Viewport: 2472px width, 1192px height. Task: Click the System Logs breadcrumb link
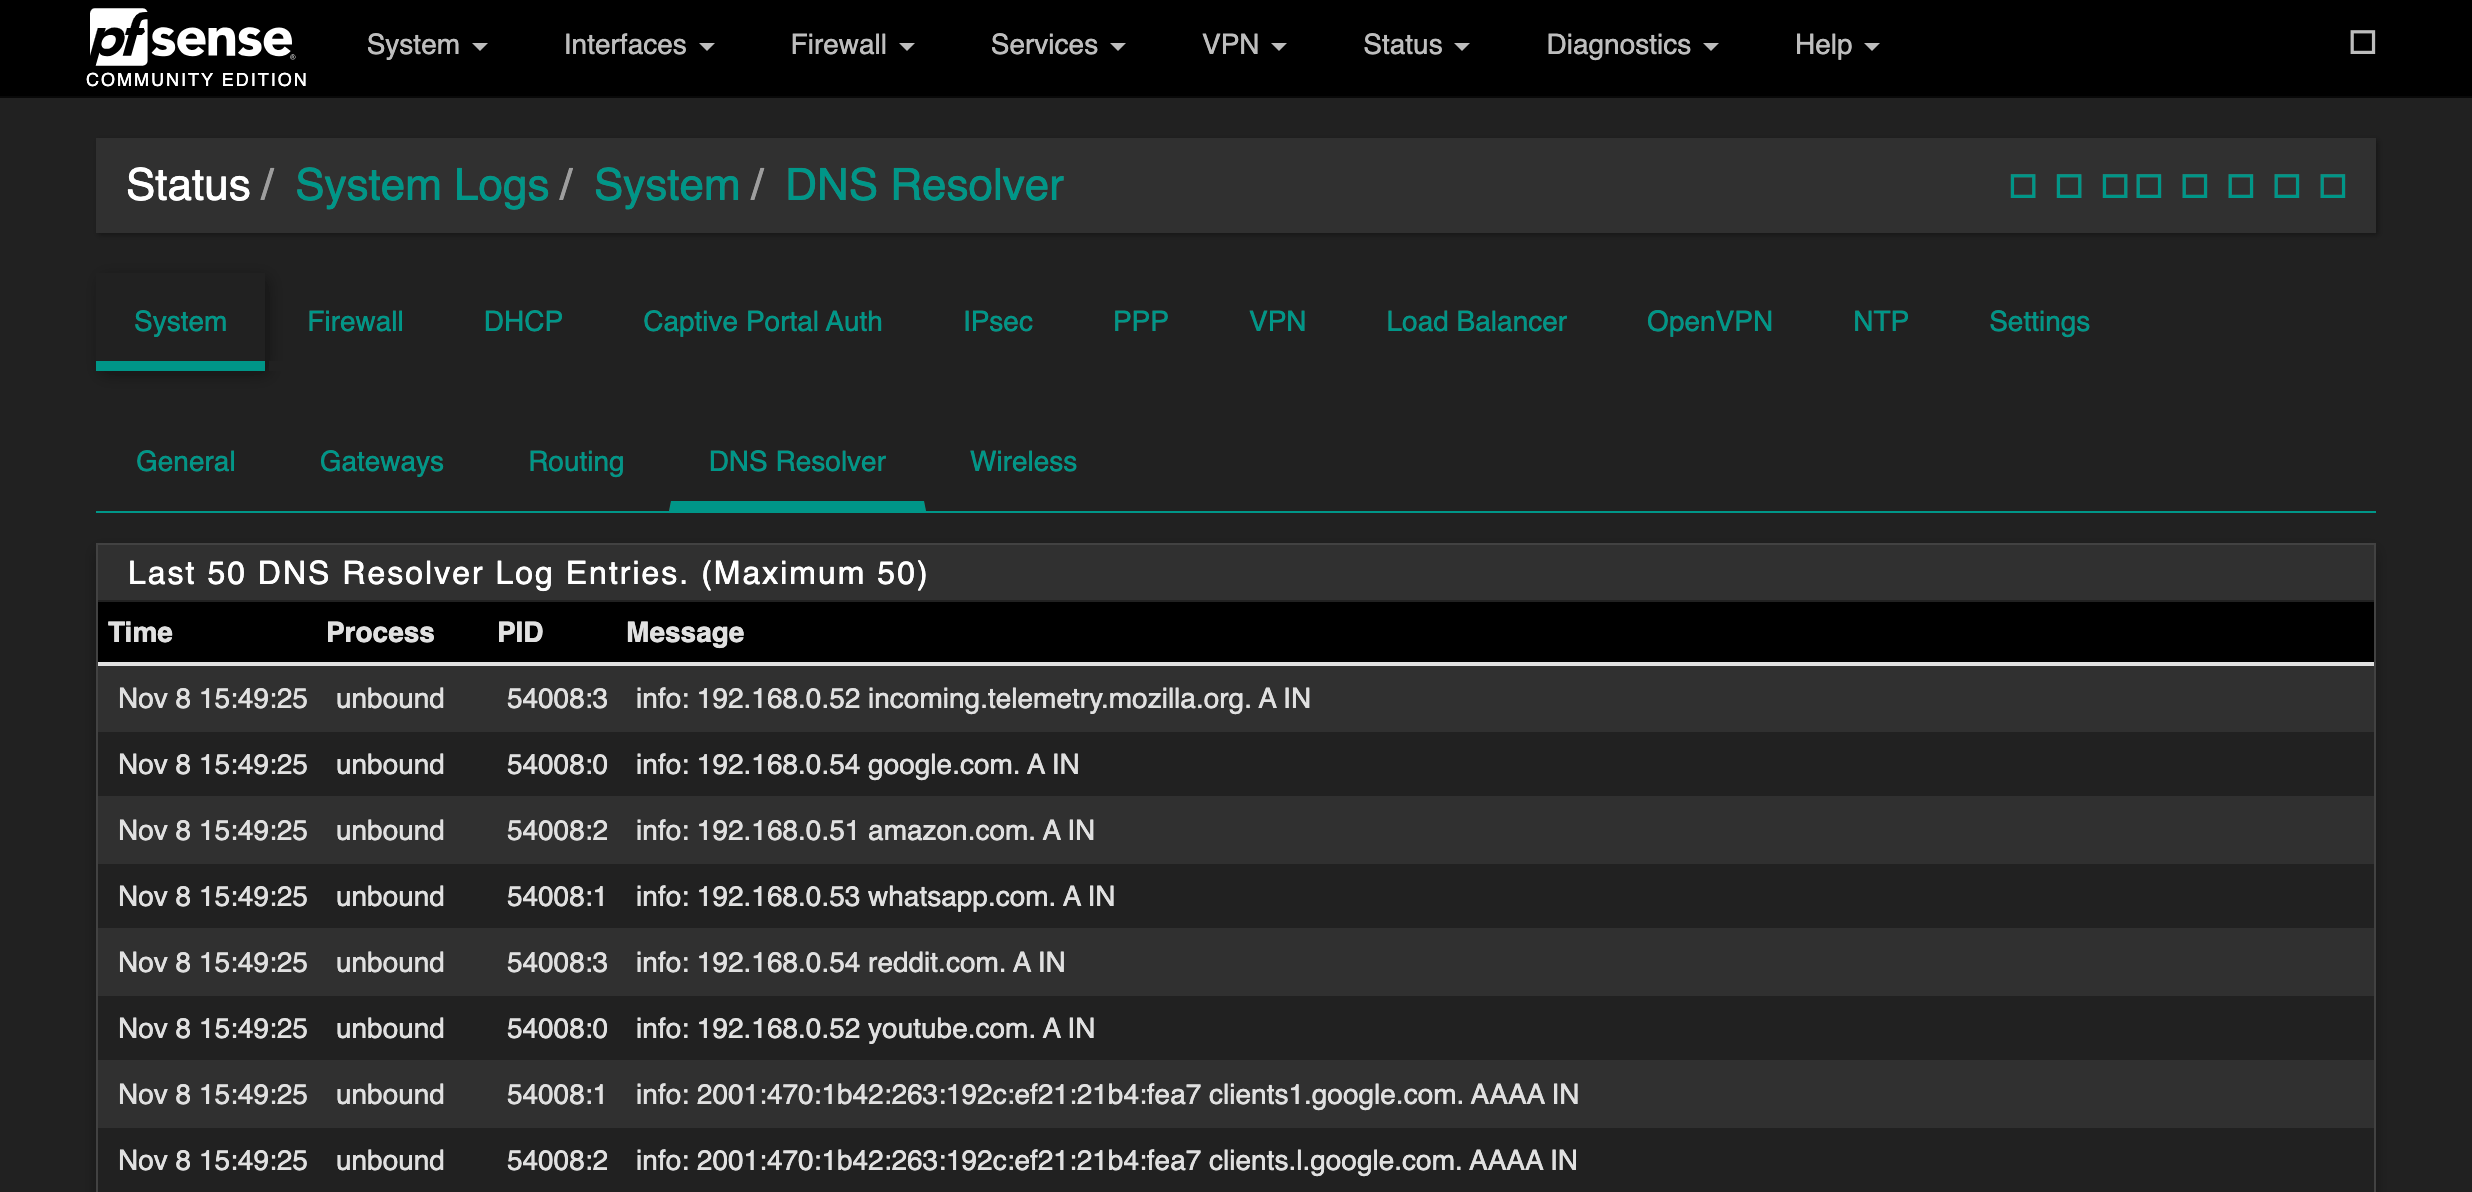point(421,184)
